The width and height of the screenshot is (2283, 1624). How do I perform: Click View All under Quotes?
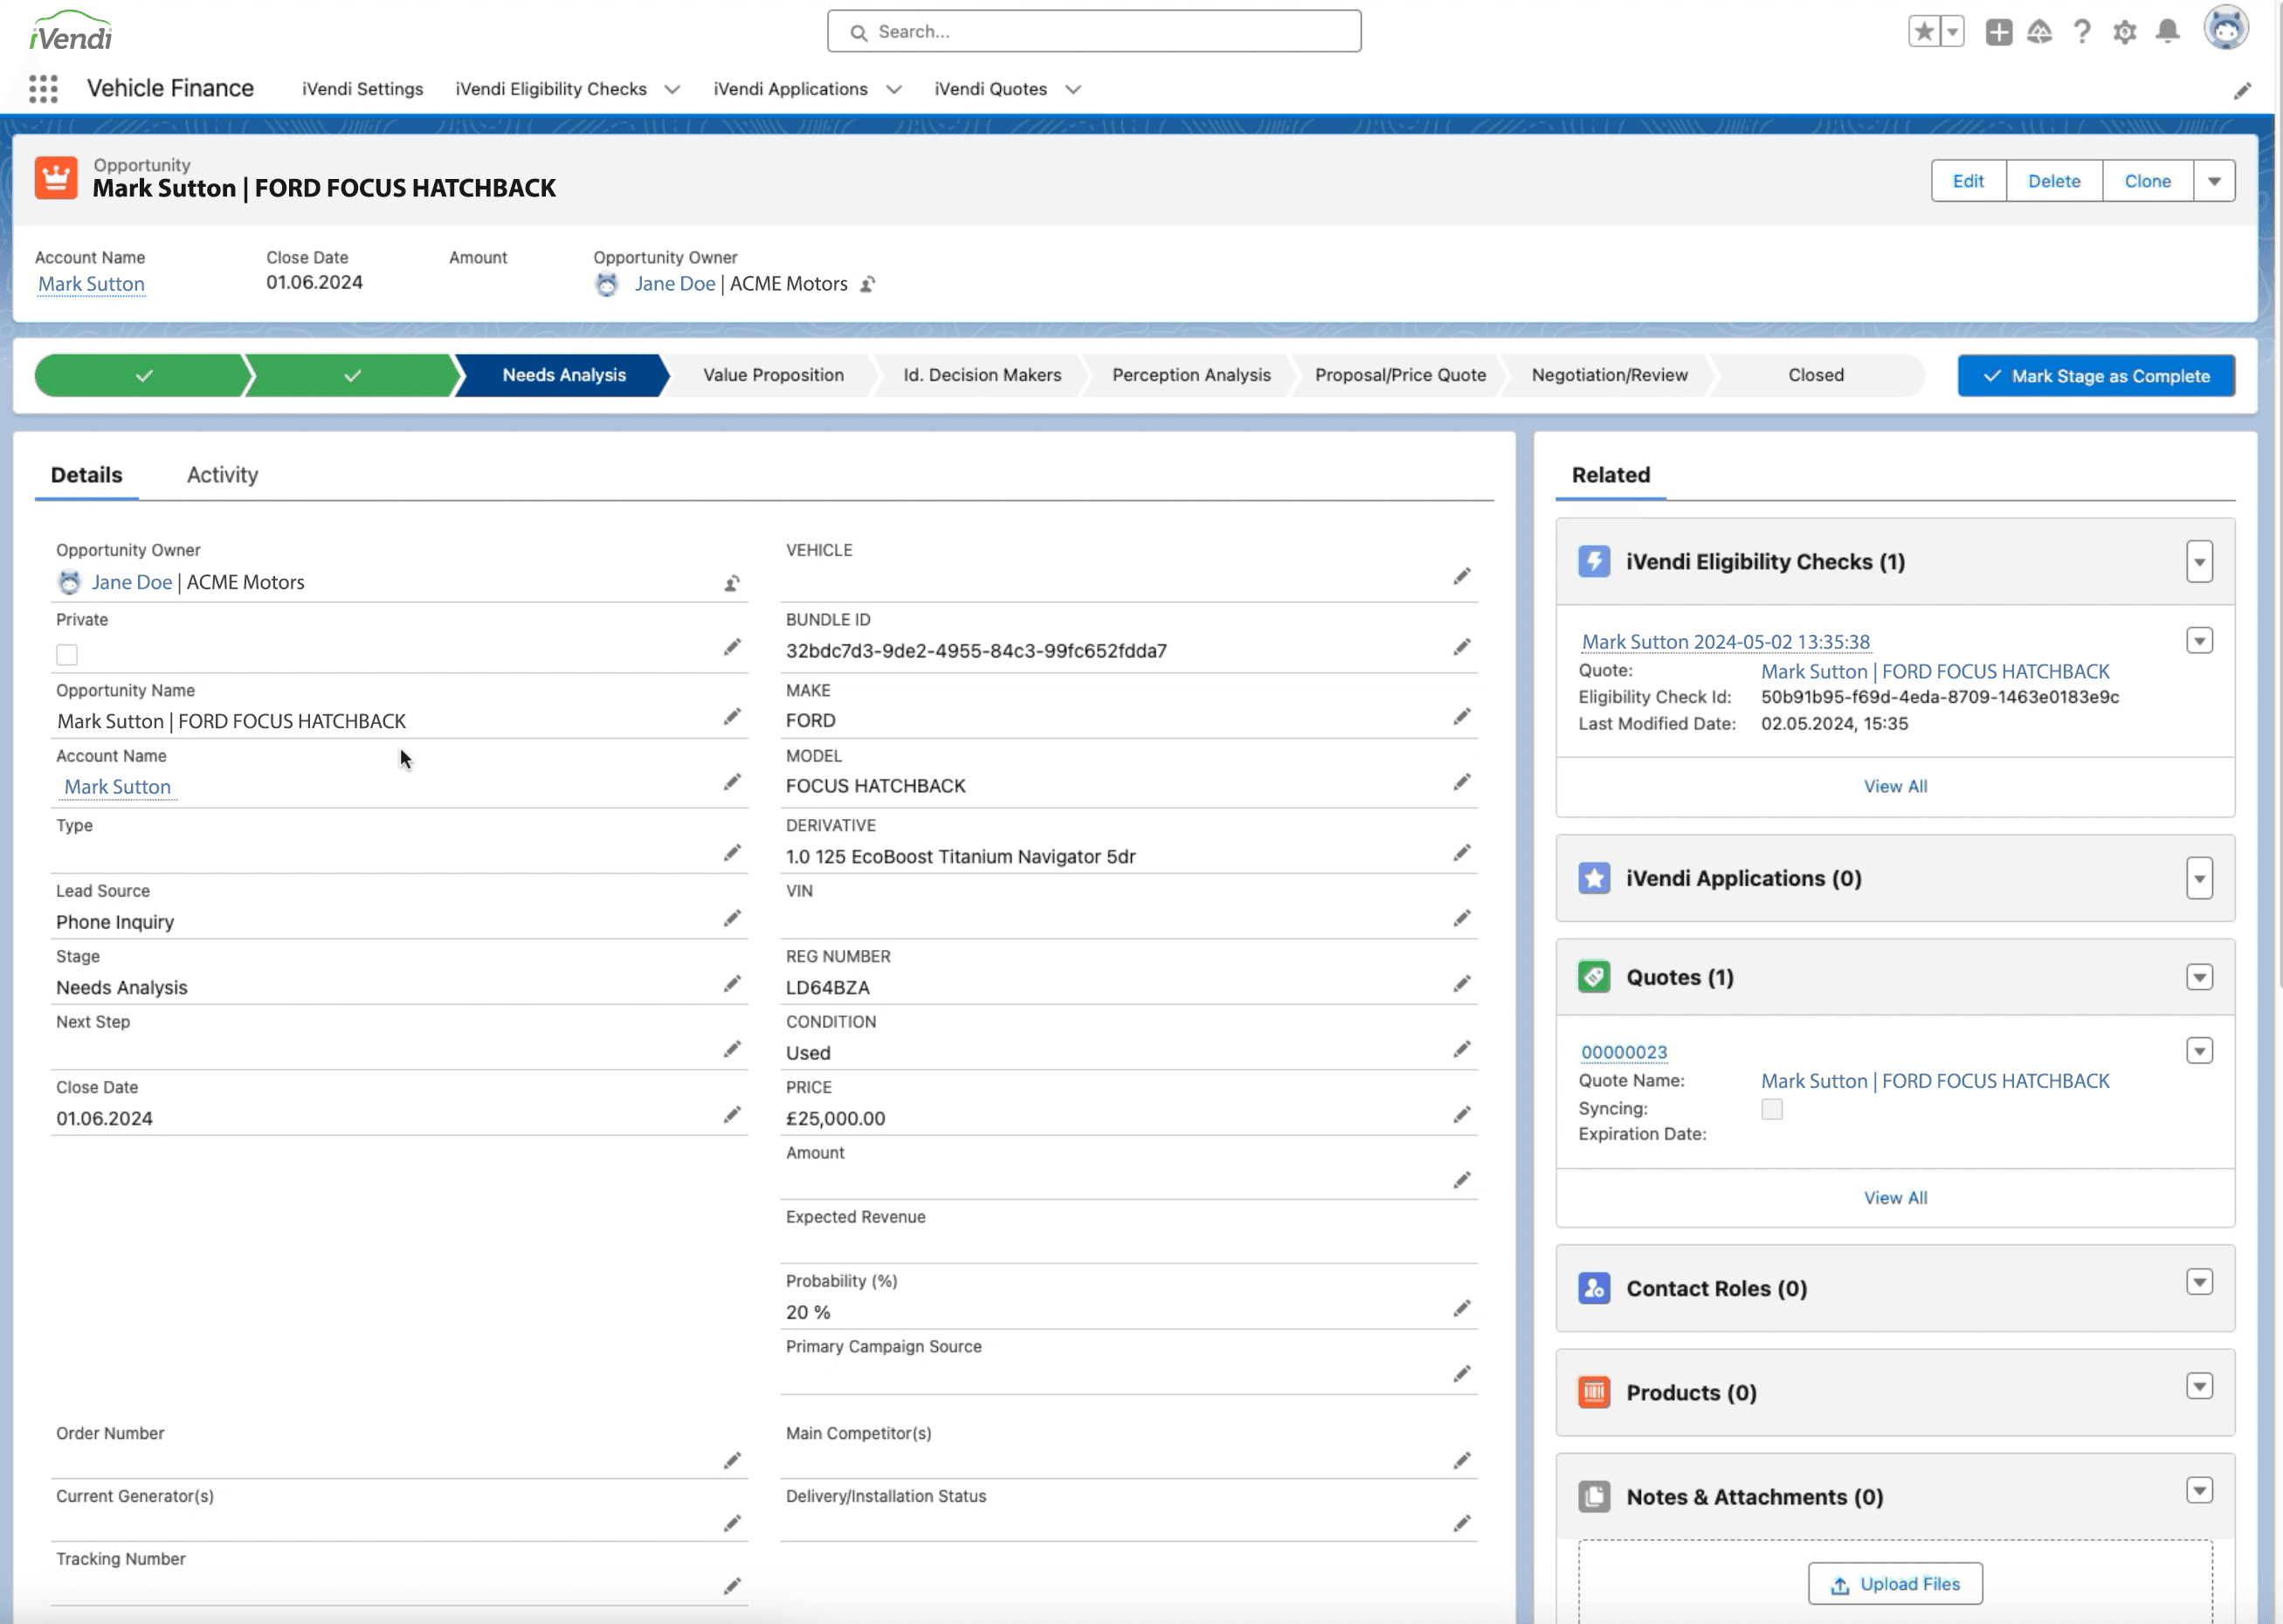click(x=1895, y=1198)
